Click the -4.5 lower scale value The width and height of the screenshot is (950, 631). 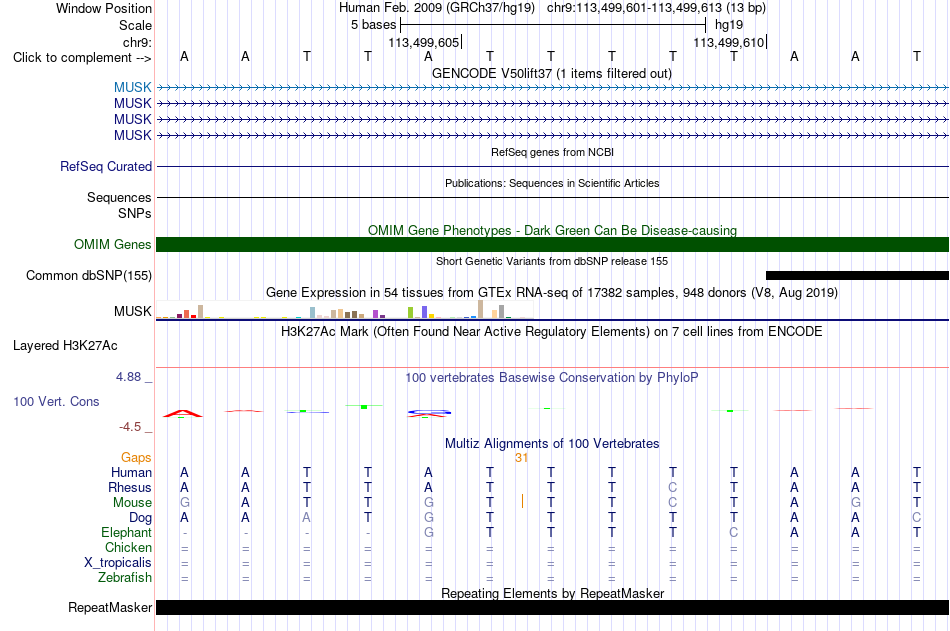tap(130, 427)
